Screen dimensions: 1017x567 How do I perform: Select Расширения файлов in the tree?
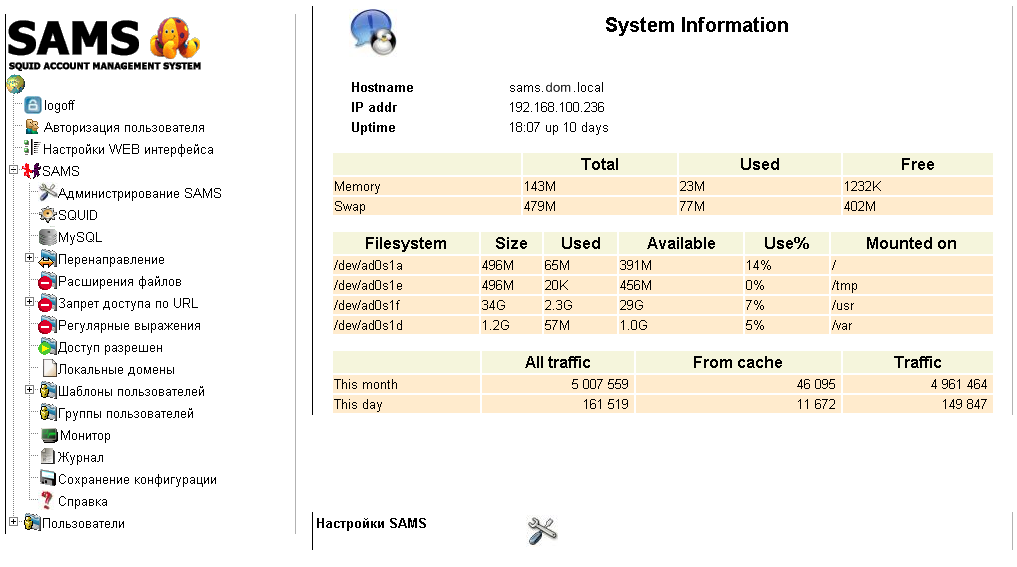coord(119,282)
